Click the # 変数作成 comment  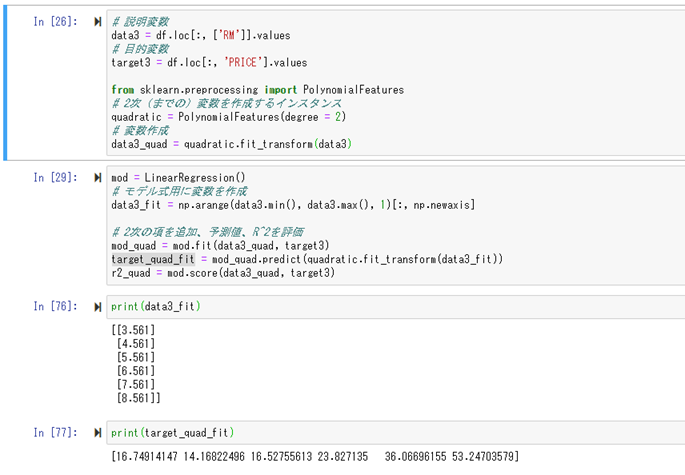140,130
